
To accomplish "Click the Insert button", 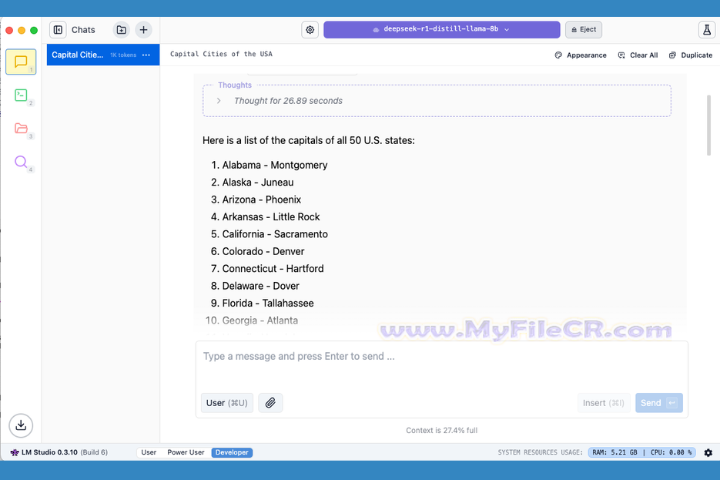I will point(603,403).
